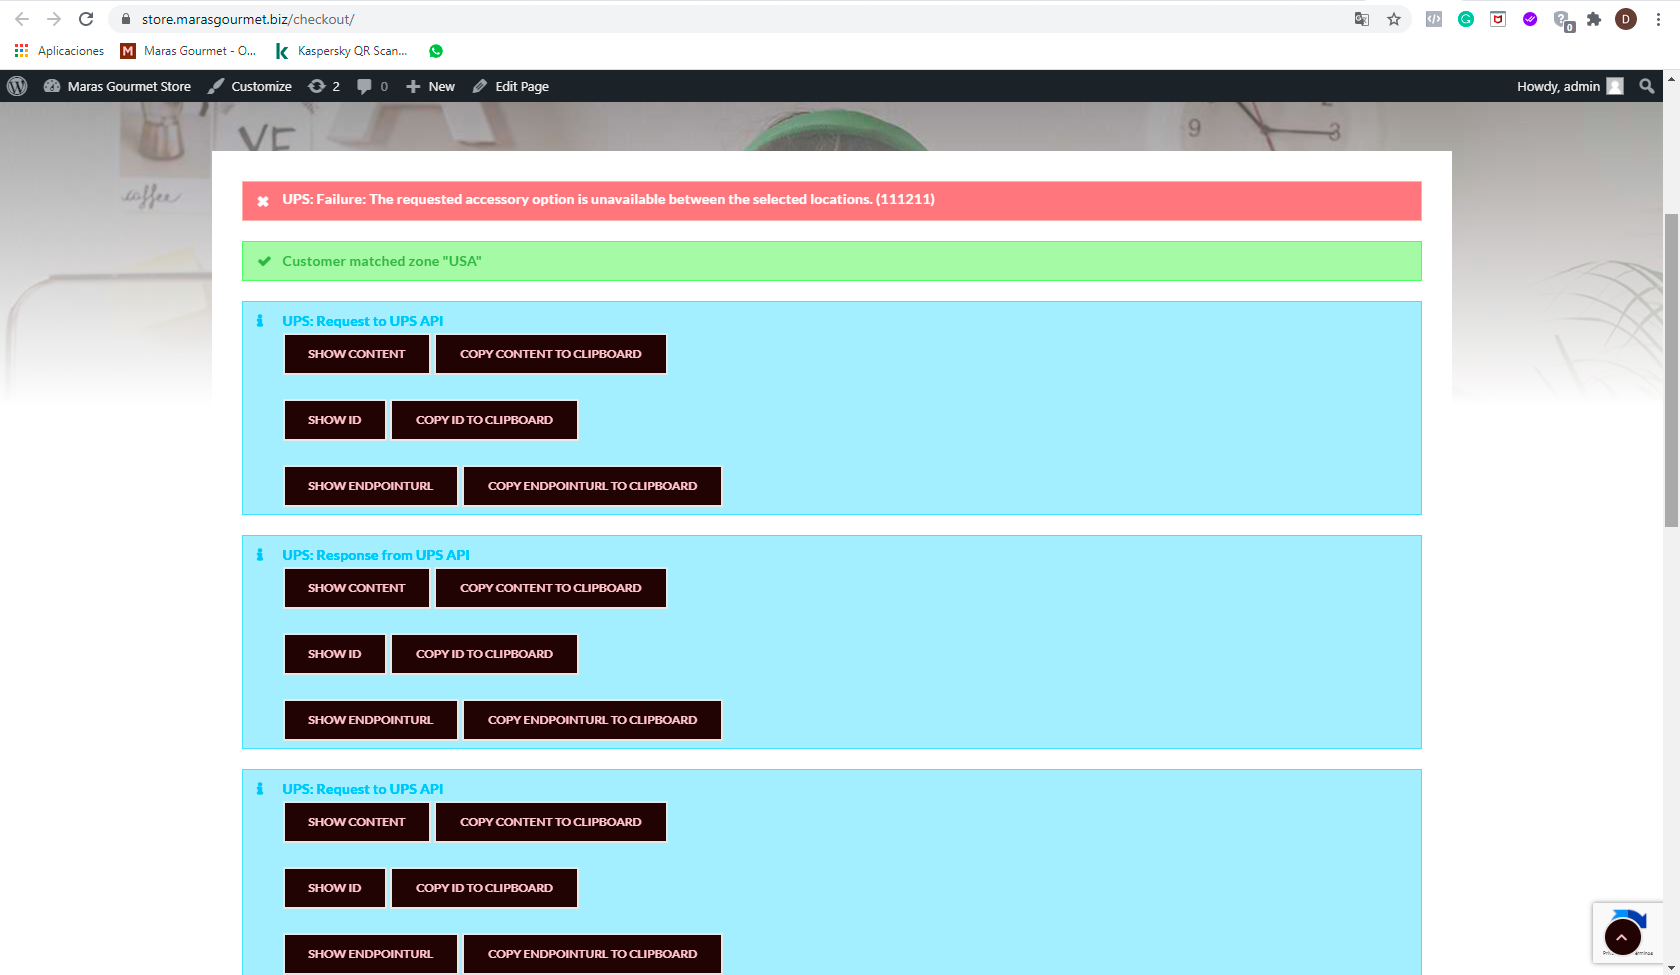Click the "UPS: Response from UPS API" heading
This screenshot has width=1680, height=975.
click(x=376, y=555)
